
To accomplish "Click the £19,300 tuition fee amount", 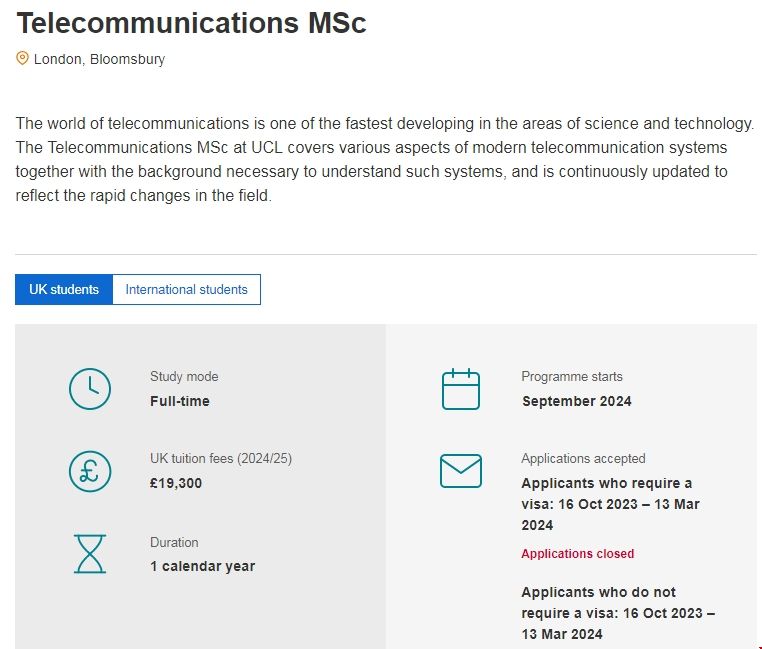I will pos(176,483).
